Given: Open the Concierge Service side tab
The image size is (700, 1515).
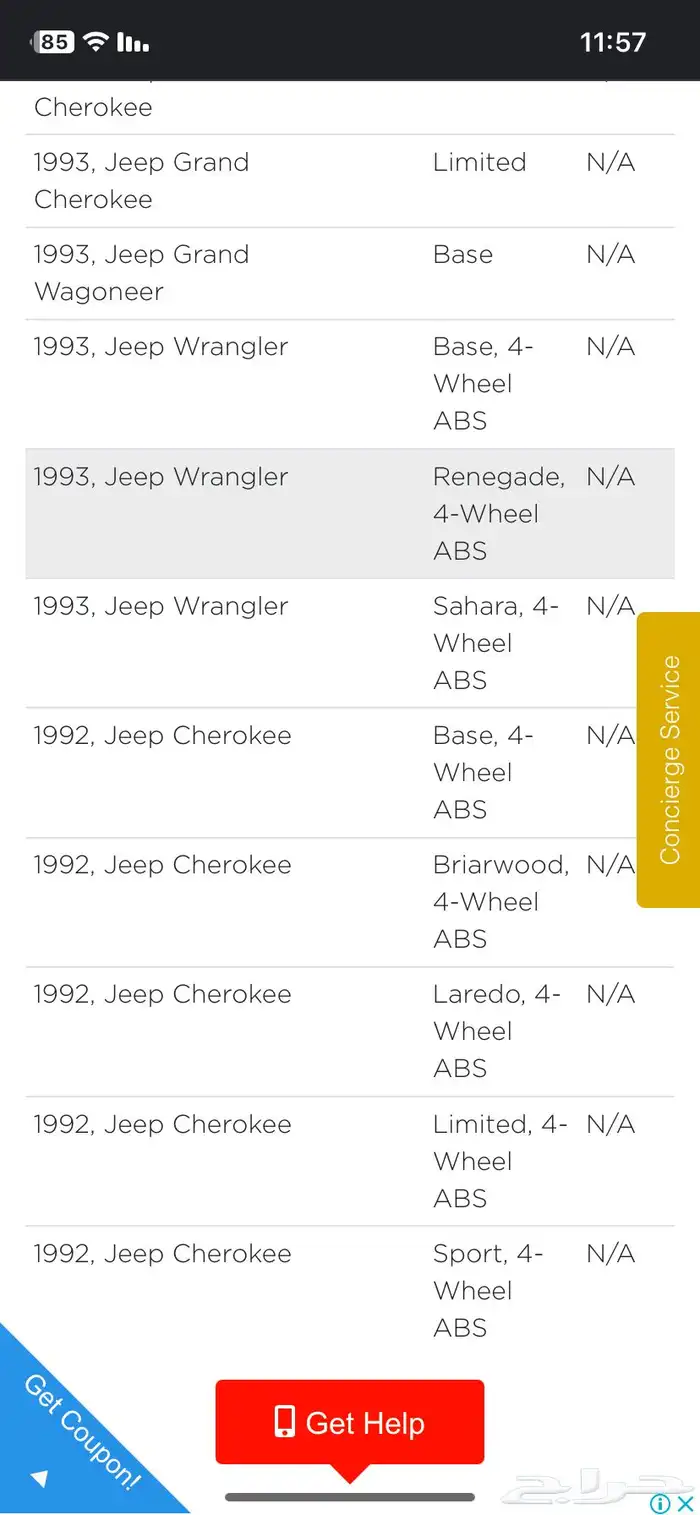Looking at the screenshot, I should 668,760.
